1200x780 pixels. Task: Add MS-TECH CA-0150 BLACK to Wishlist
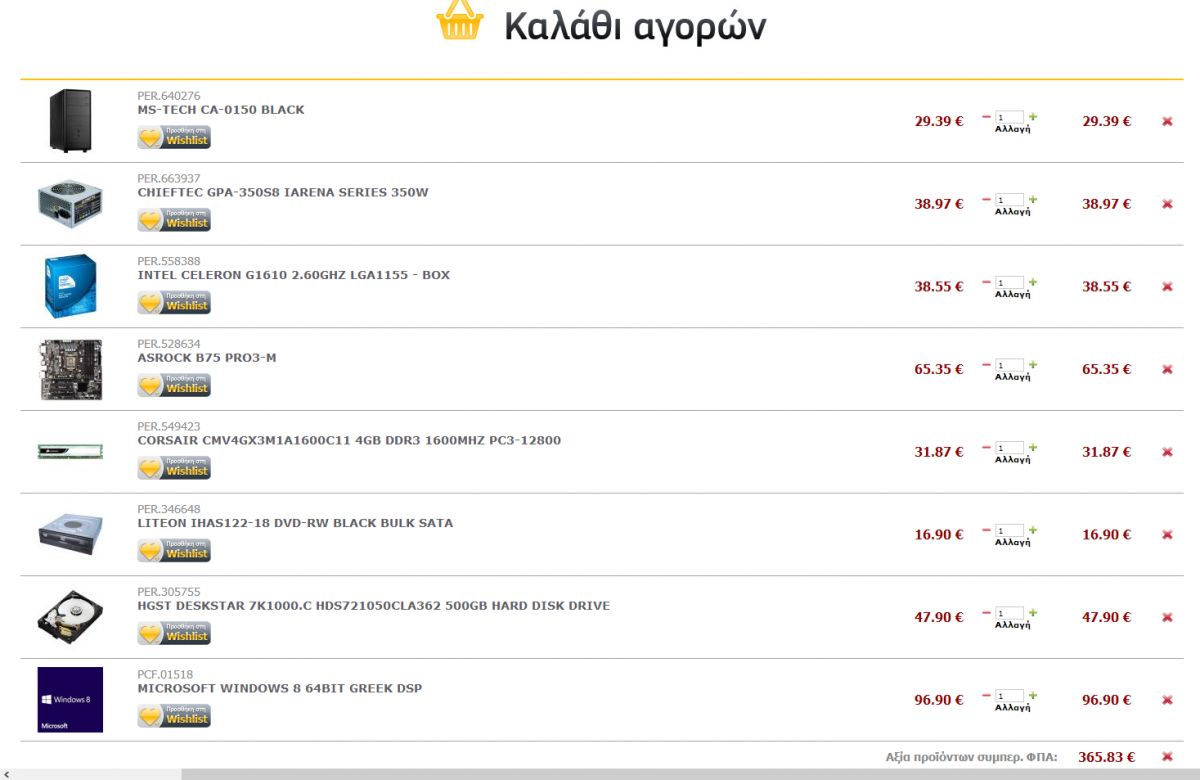[x=174, y=137]
